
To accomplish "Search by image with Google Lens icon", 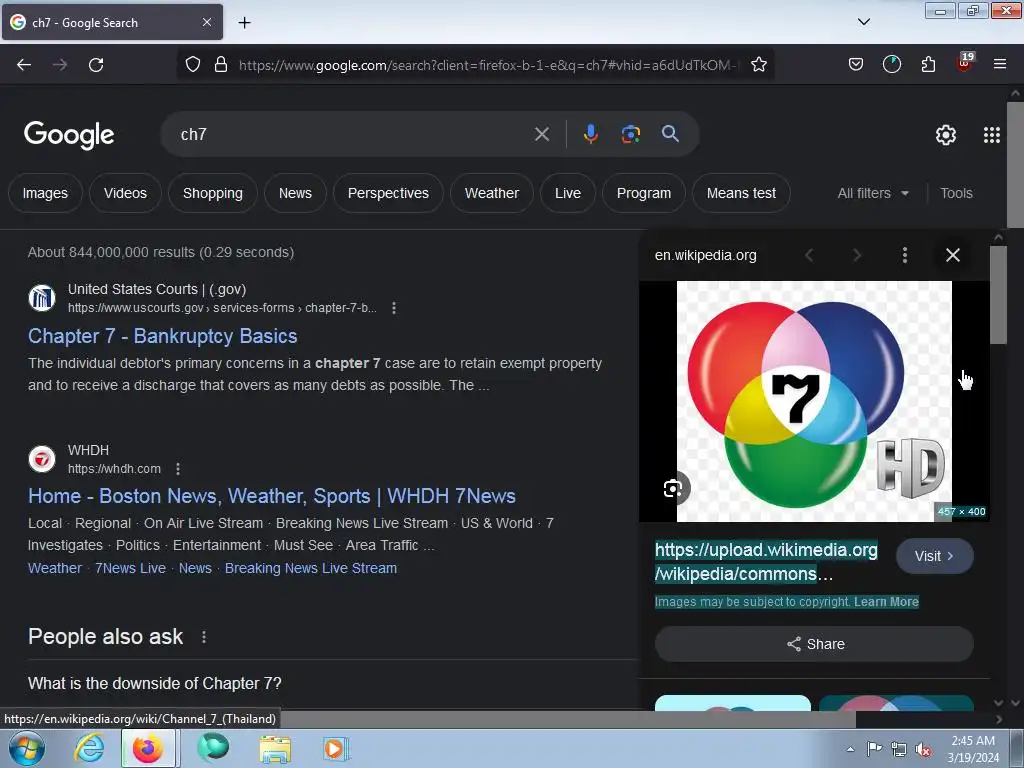I will pyautogui.click(x=630, y=134).
